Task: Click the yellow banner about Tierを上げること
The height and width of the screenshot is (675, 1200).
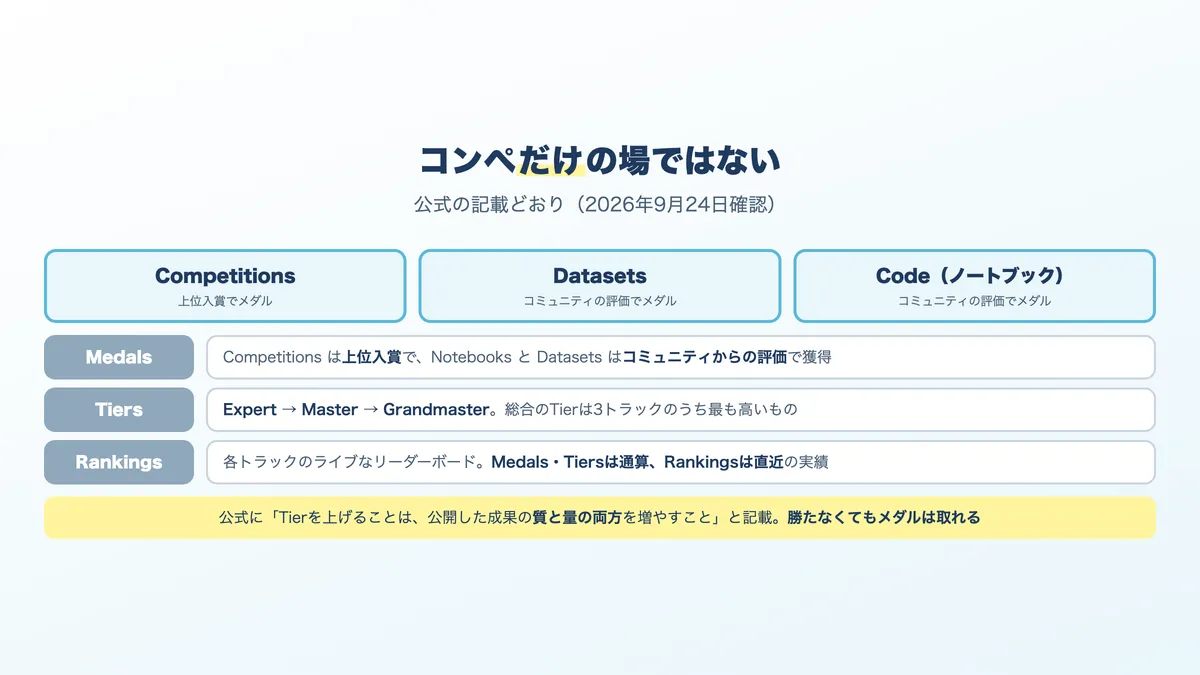Action: 600,518
